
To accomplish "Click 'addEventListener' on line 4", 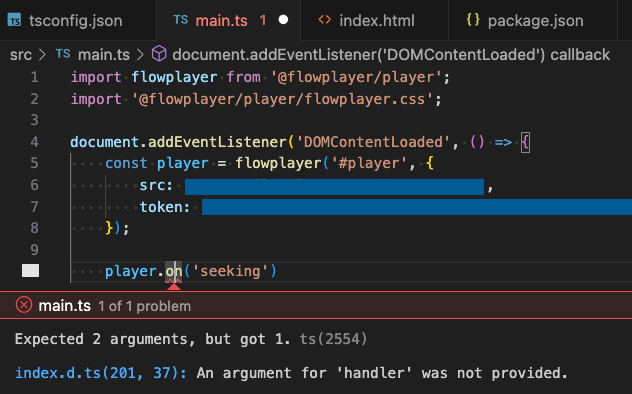I will (217, 142).
